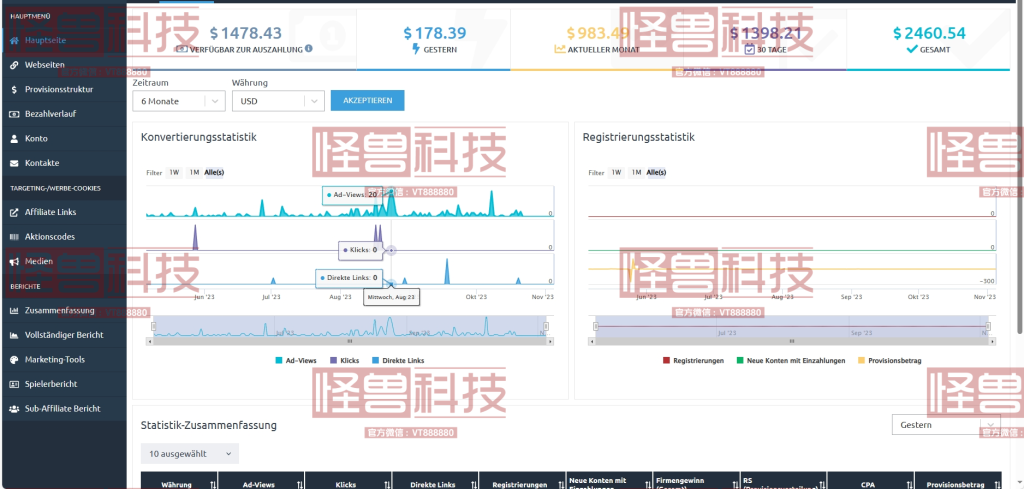Click the chart icon beside Aktueller Monat
This screenshot has height=489, width=1024.
560,49
